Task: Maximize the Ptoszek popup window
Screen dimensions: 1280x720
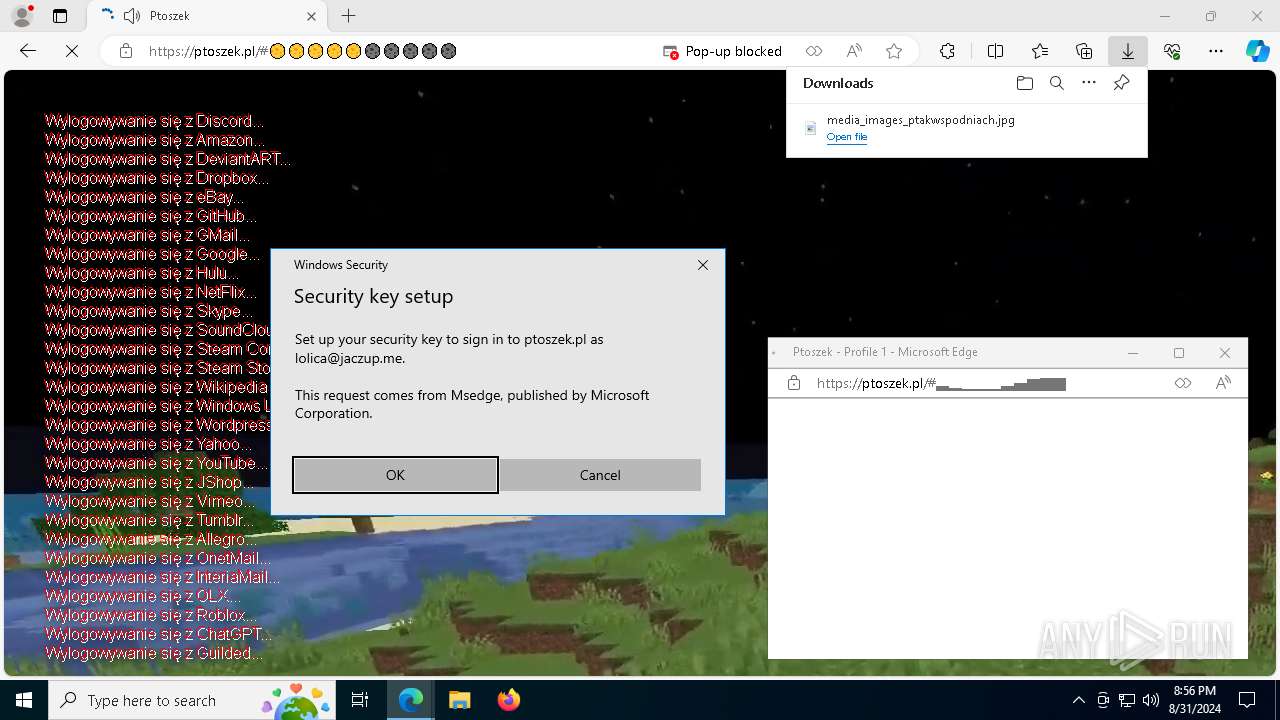Action: (x=1179, y=353)
